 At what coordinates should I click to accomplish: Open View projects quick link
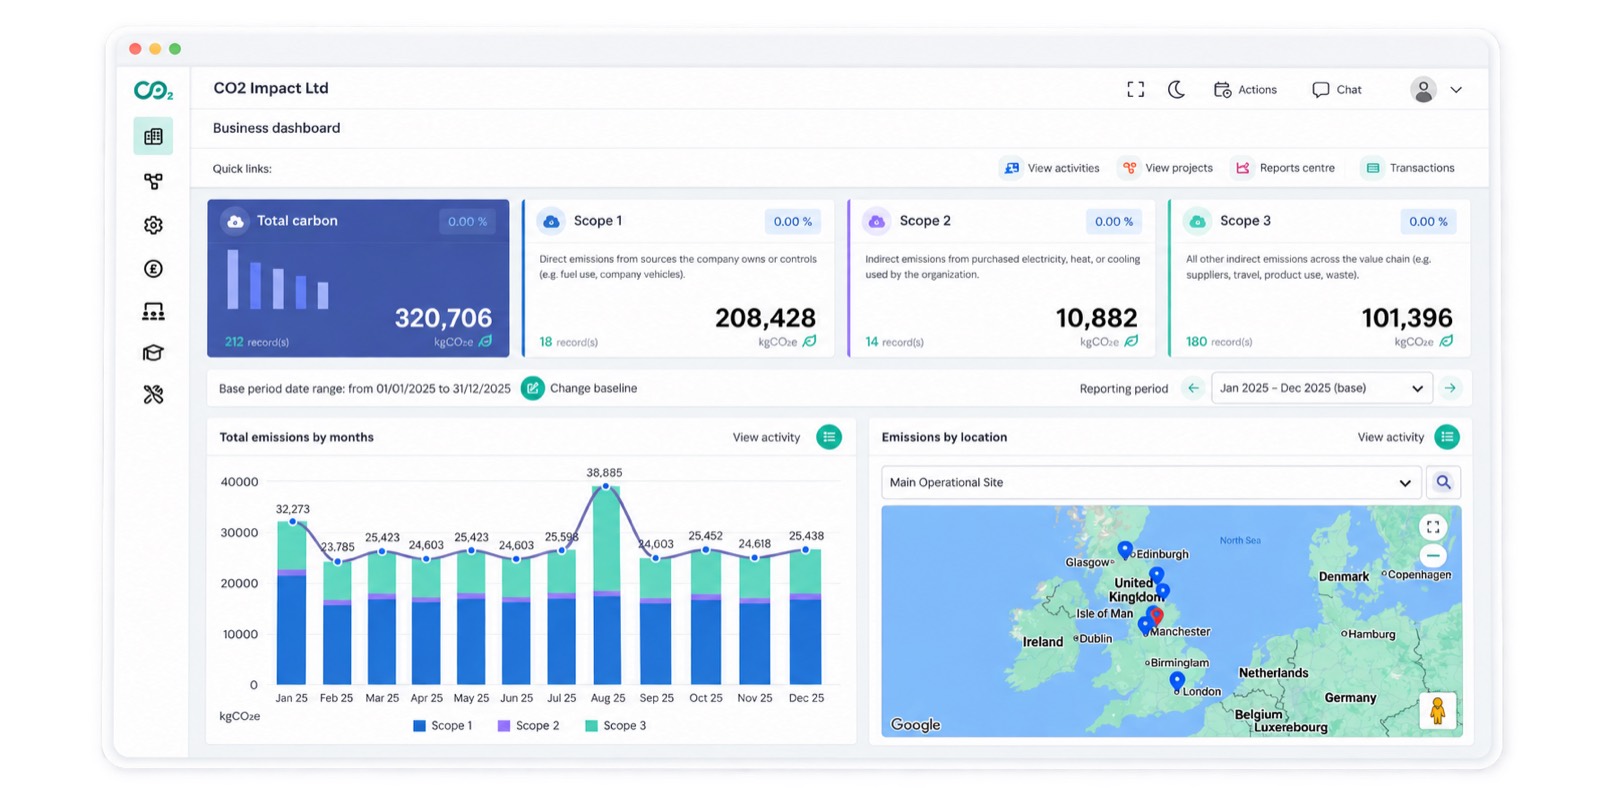pyautogui.click(x=1167, y=168)
